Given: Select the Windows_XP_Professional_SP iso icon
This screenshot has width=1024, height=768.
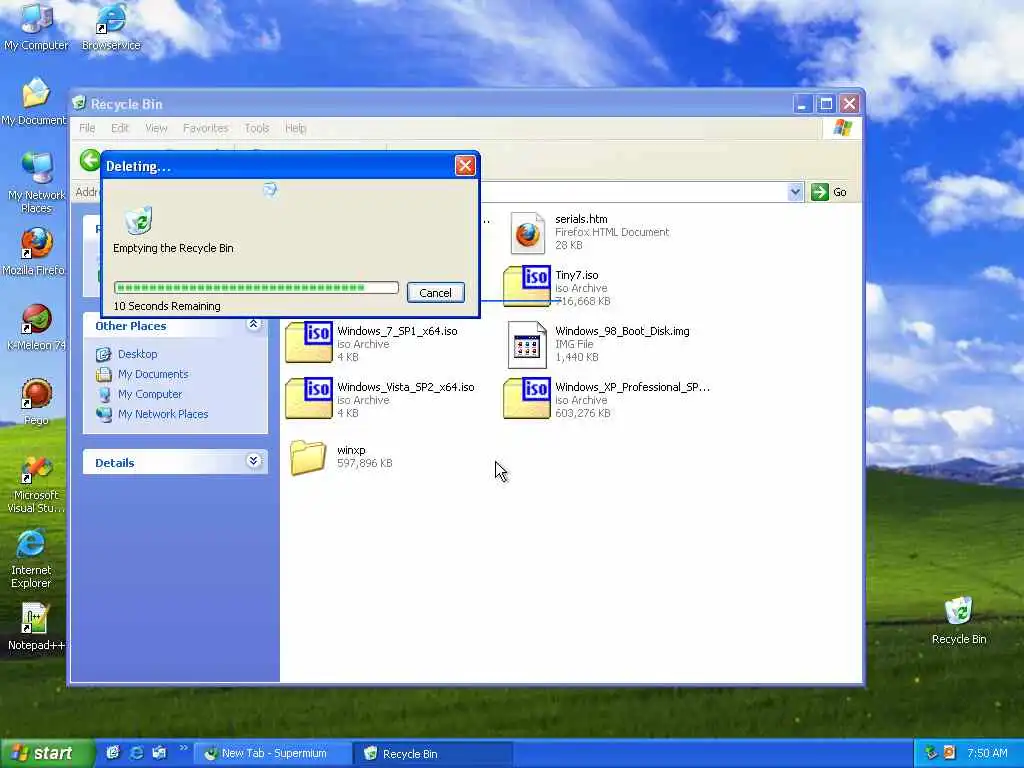Looking at the screenshot, I should (527, 398).
